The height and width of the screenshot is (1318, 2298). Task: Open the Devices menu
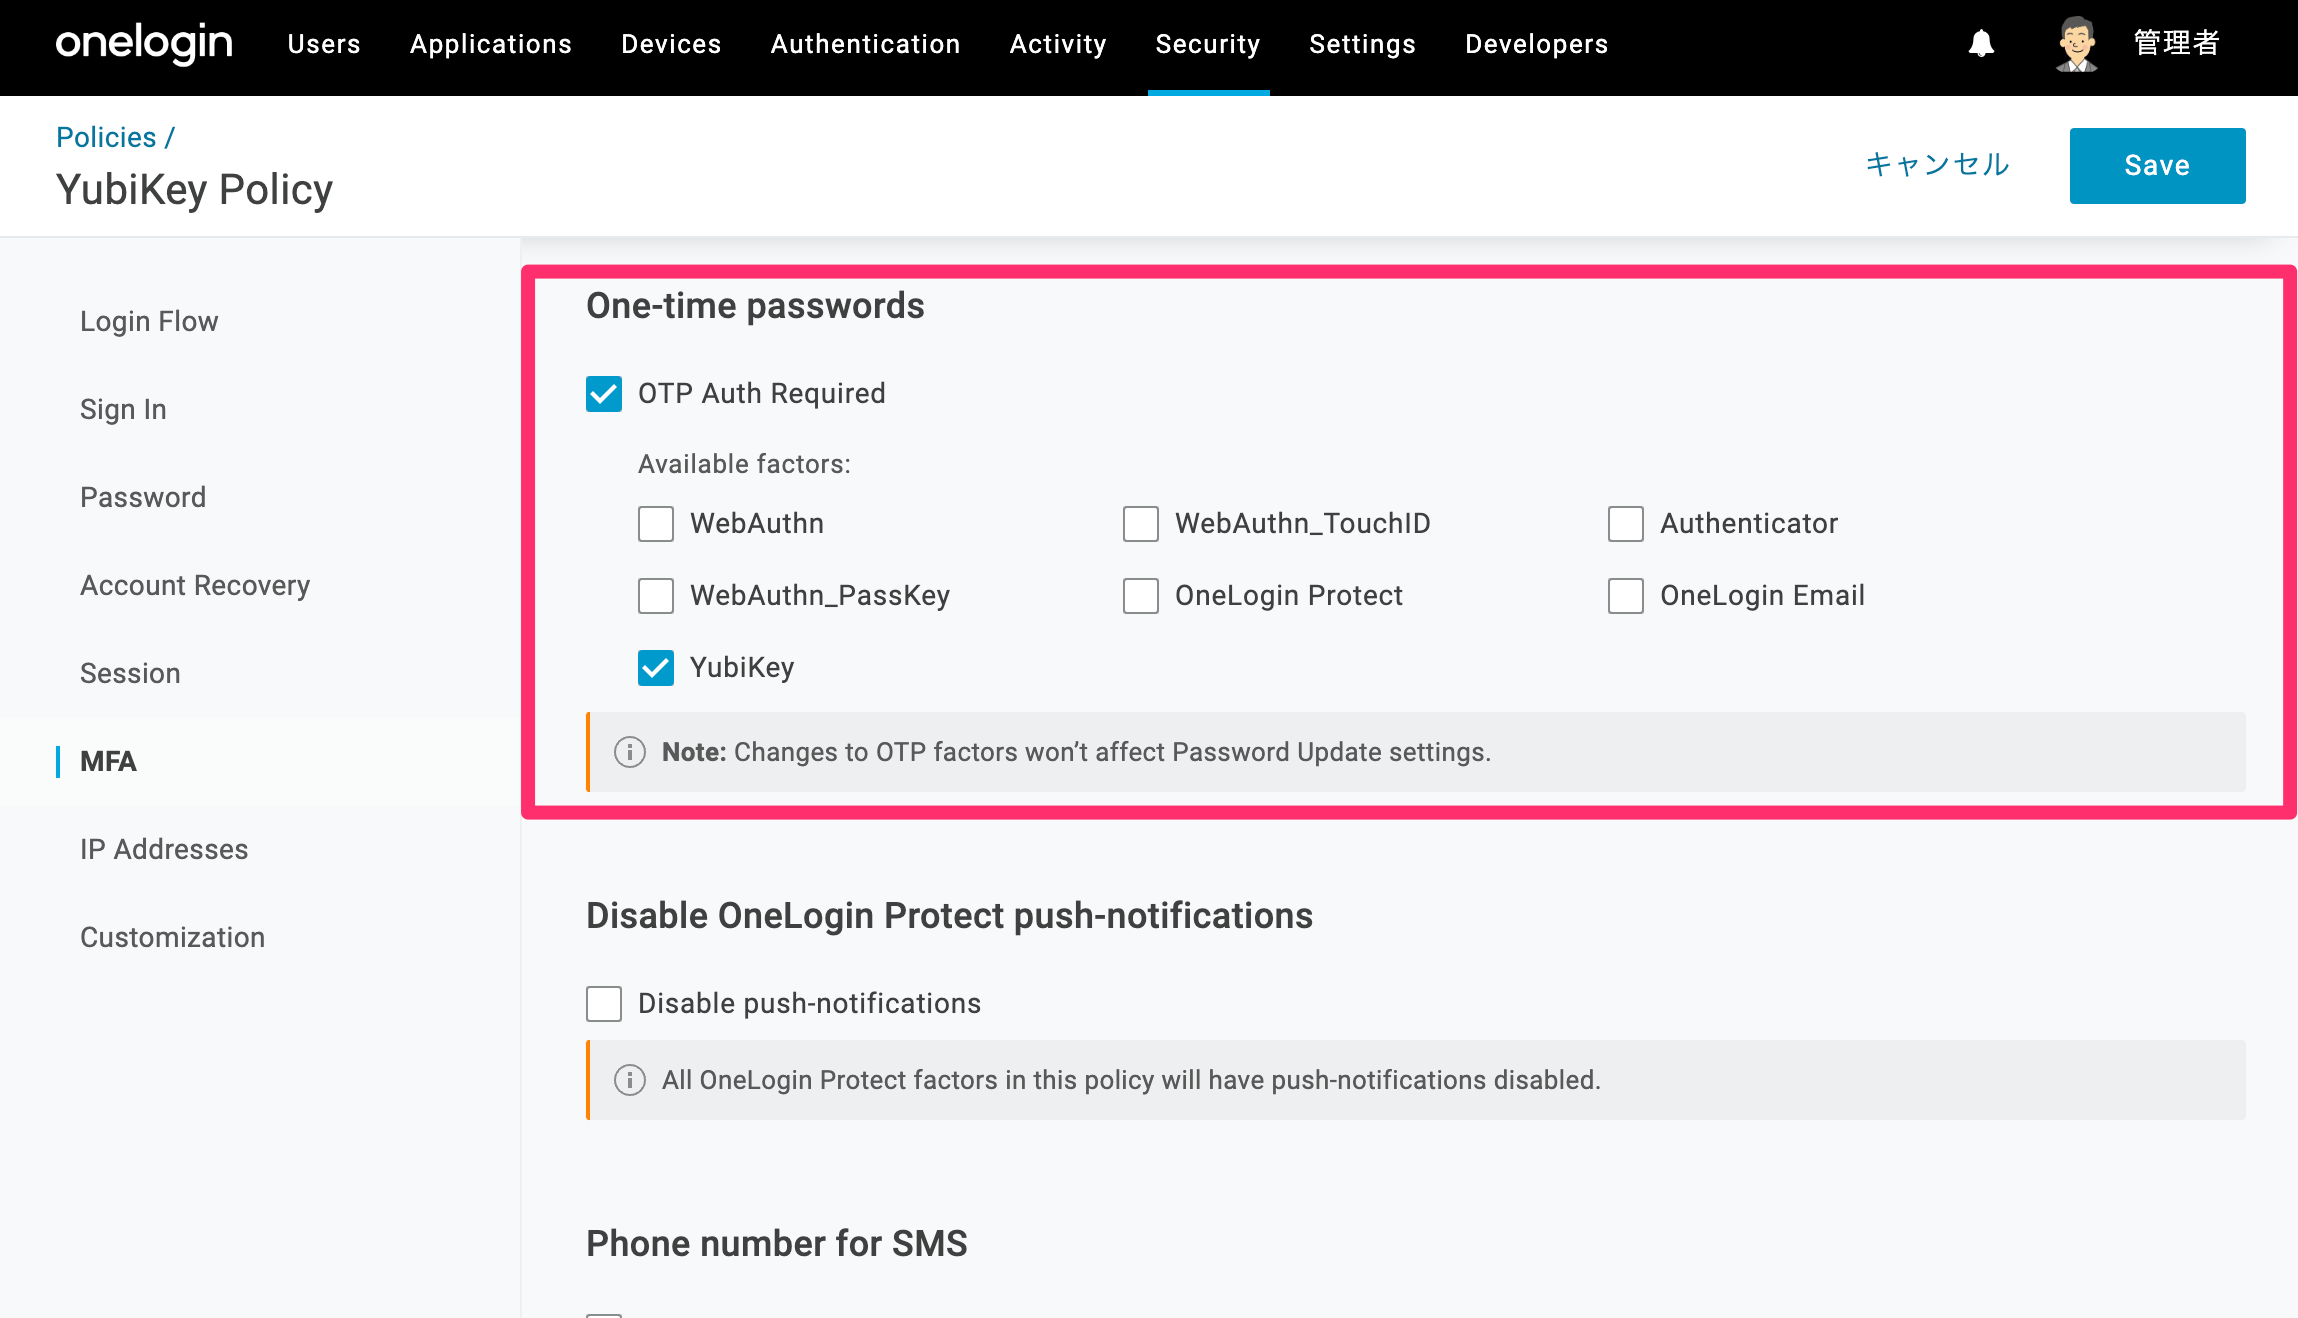coord(671,44)
